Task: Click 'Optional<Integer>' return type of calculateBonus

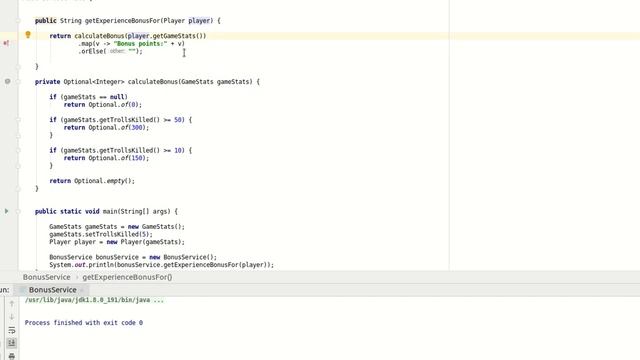Action: [x=94, y=82]
